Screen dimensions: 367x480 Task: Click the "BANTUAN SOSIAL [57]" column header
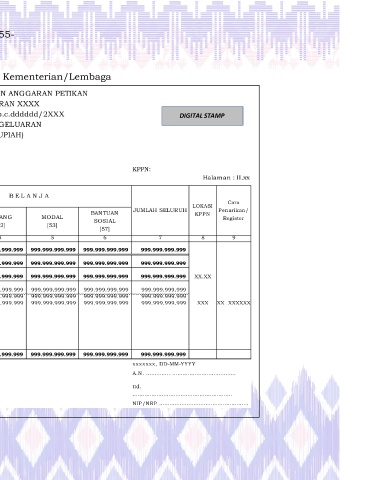[x=105, y=221]
